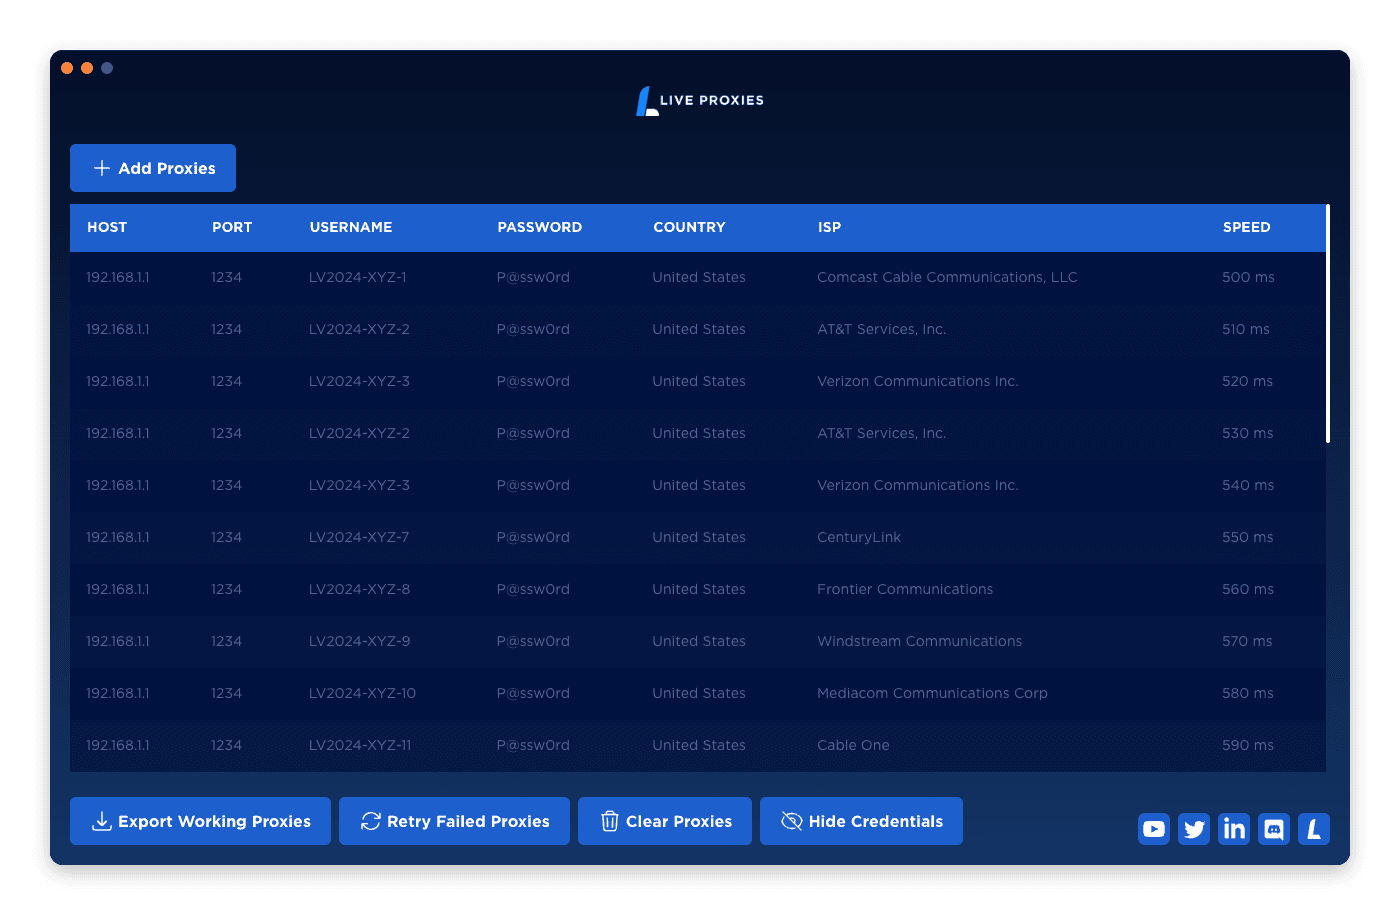Click the Live Proxies logo at the top
1400x915 pixels.
point(700,100)
